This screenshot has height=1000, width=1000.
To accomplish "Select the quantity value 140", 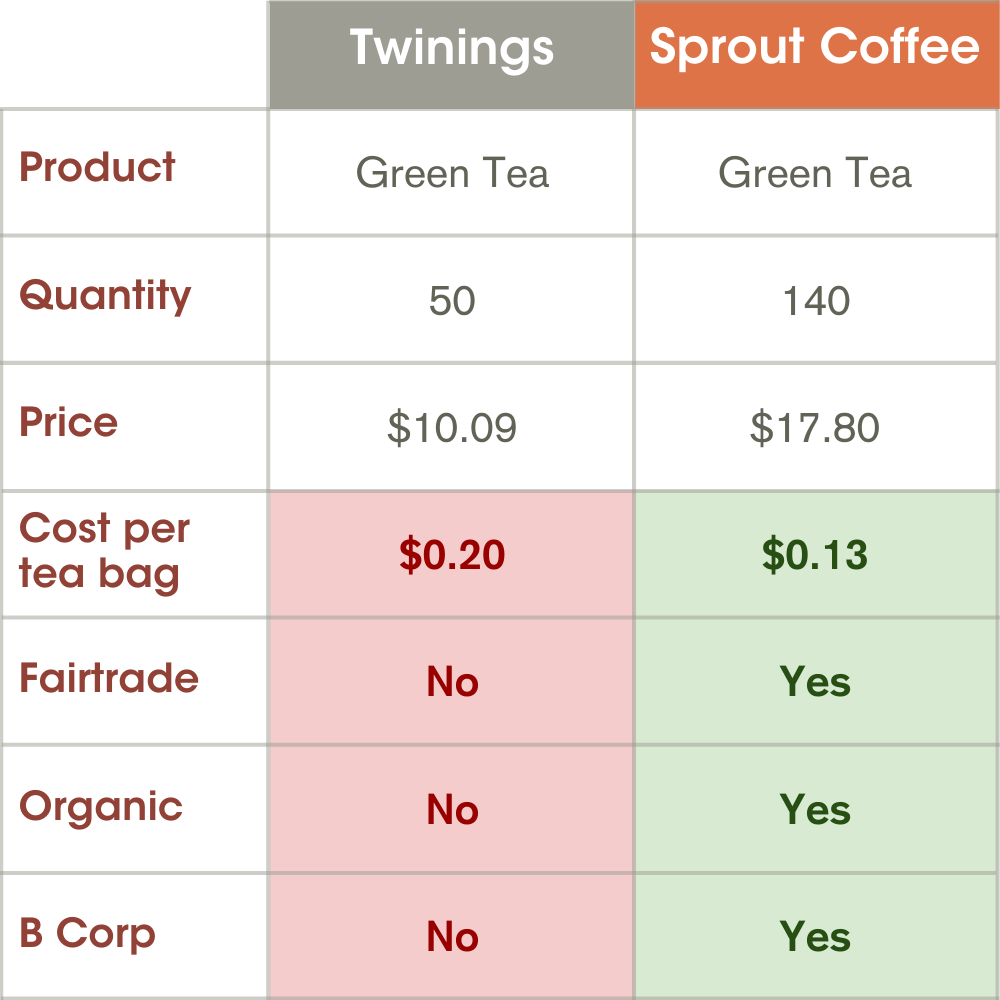I will click(x=816, y=301).
